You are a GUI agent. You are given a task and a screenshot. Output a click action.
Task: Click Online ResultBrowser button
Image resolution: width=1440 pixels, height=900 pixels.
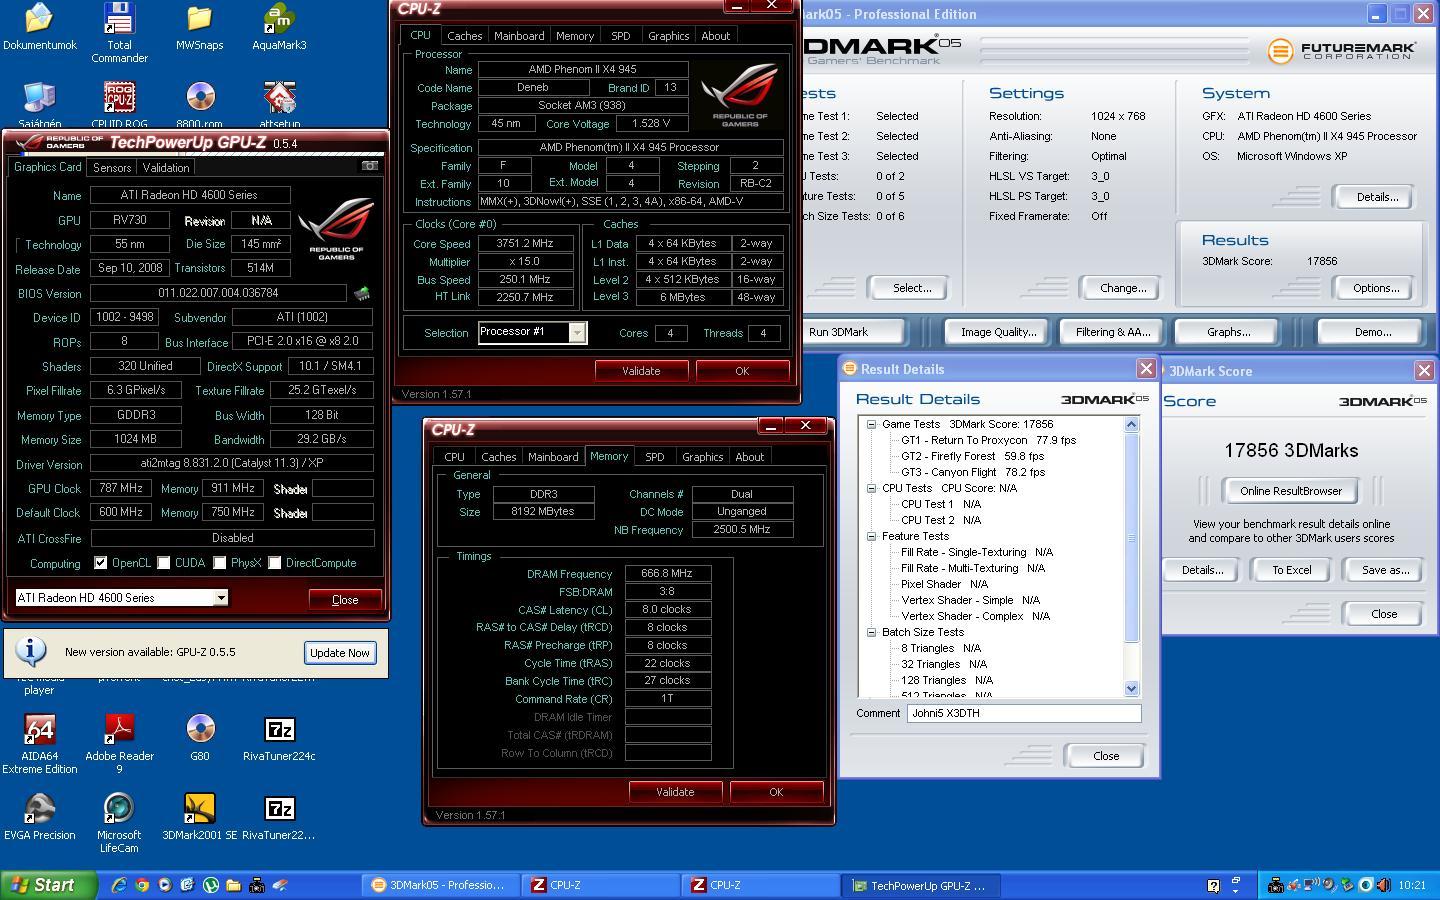pyautogui.click(x=1290, y=491)
